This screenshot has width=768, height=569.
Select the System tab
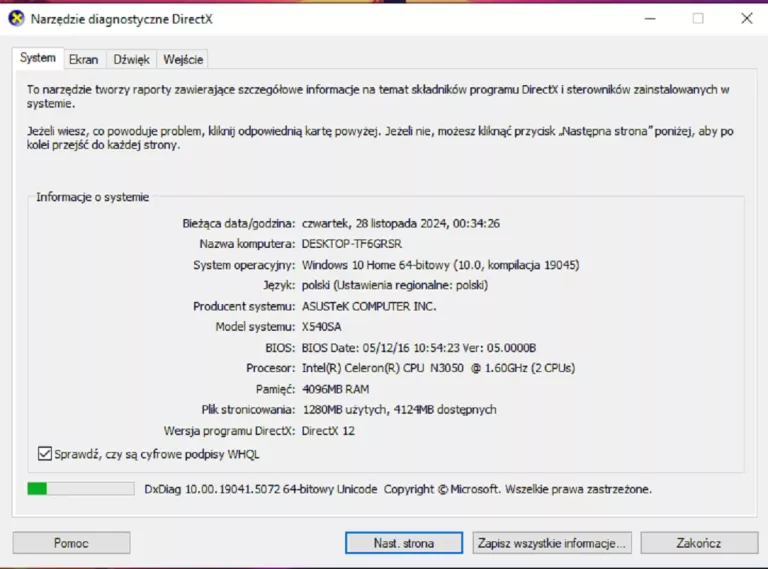point(38,58)
